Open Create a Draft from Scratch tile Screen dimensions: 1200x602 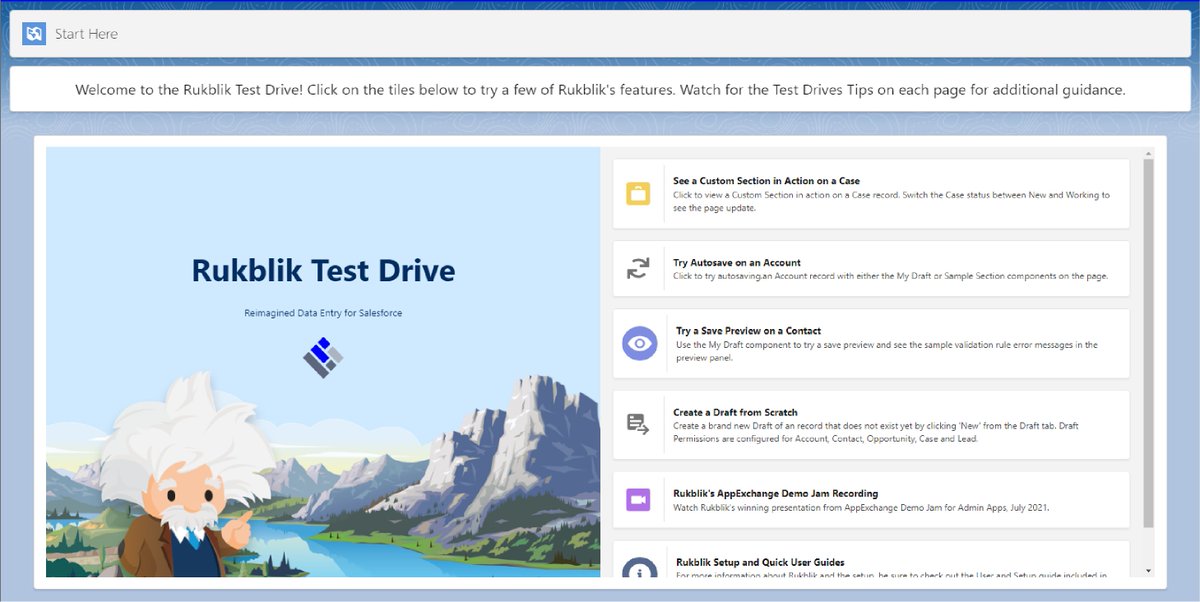(x=871, y=424)
